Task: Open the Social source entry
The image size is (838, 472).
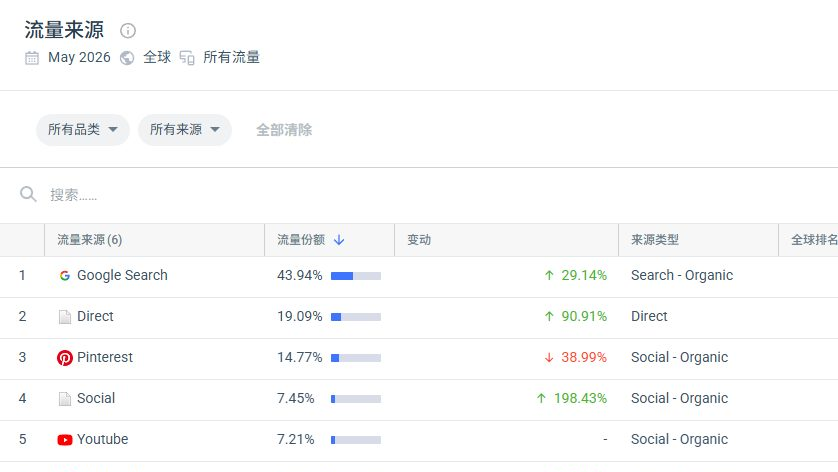Action: pos(96,398)
